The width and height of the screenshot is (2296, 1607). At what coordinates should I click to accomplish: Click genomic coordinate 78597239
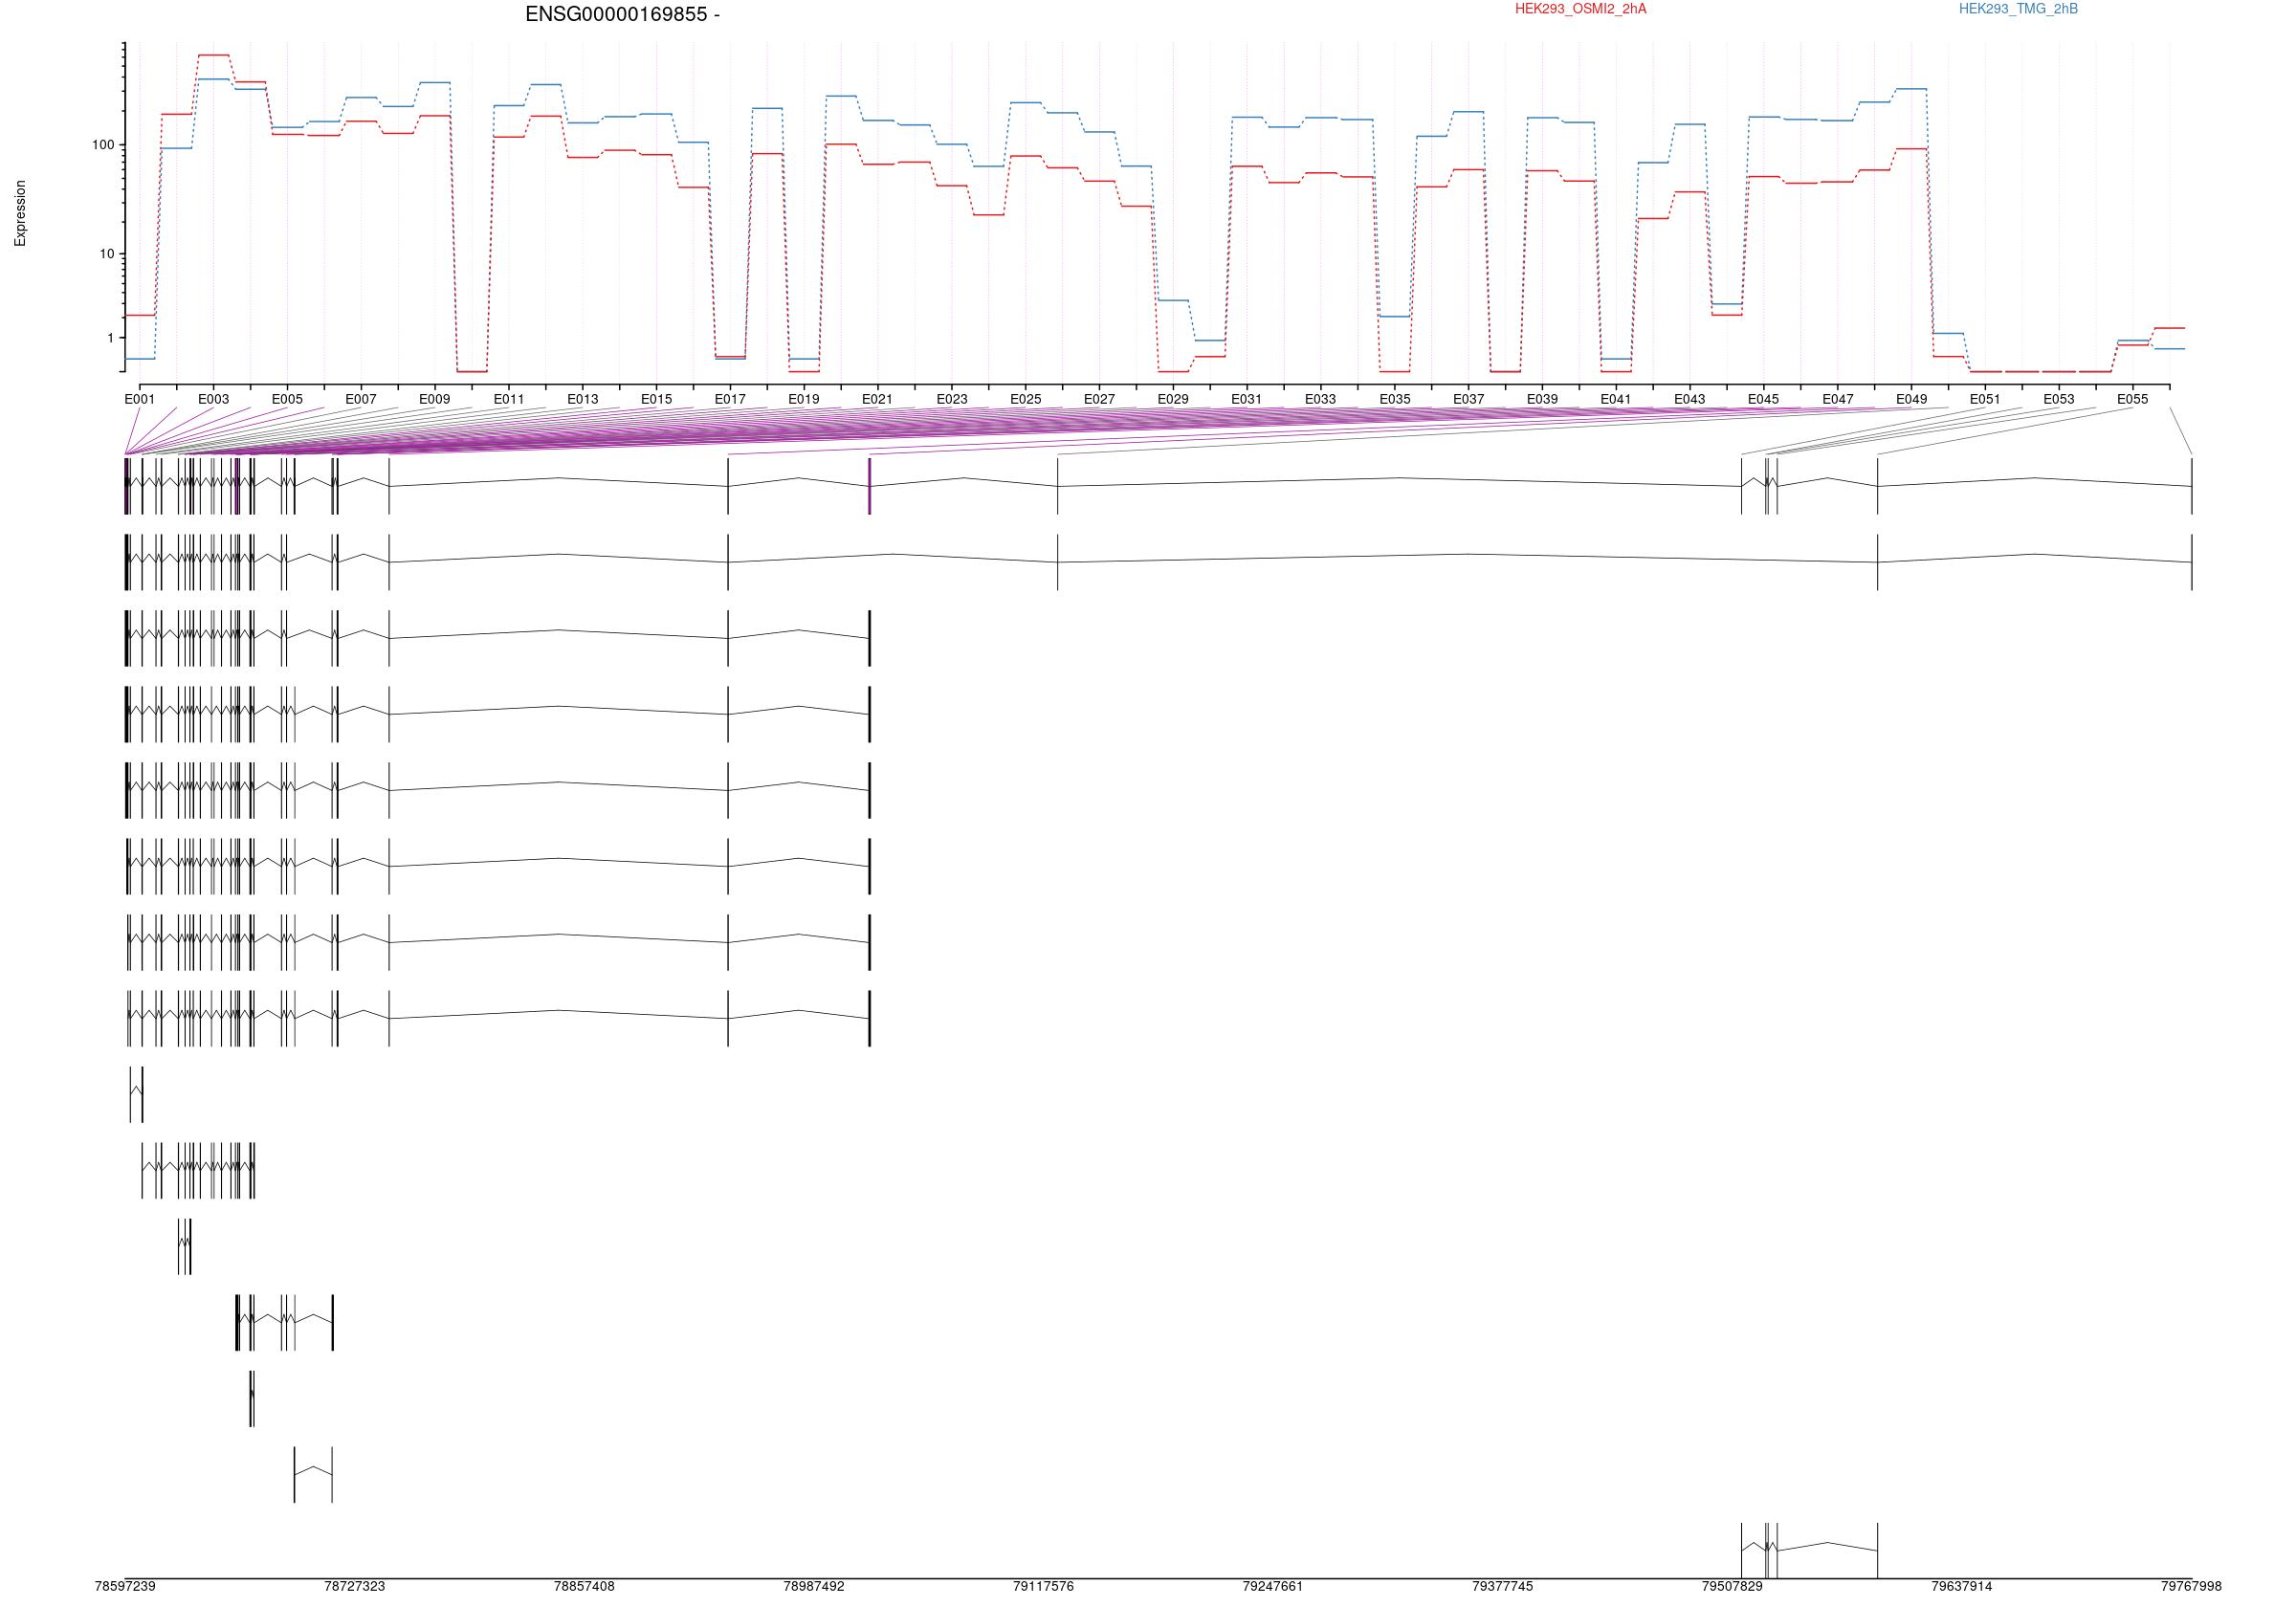[x=125, y=1586]
